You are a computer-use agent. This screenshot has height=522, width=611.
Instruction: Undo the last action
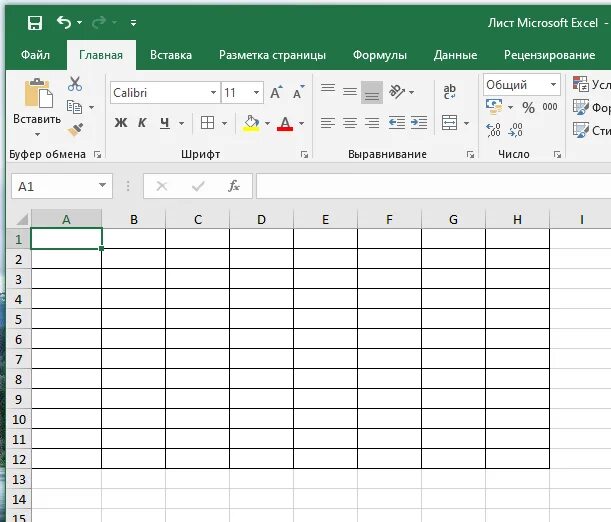point(64,22)
